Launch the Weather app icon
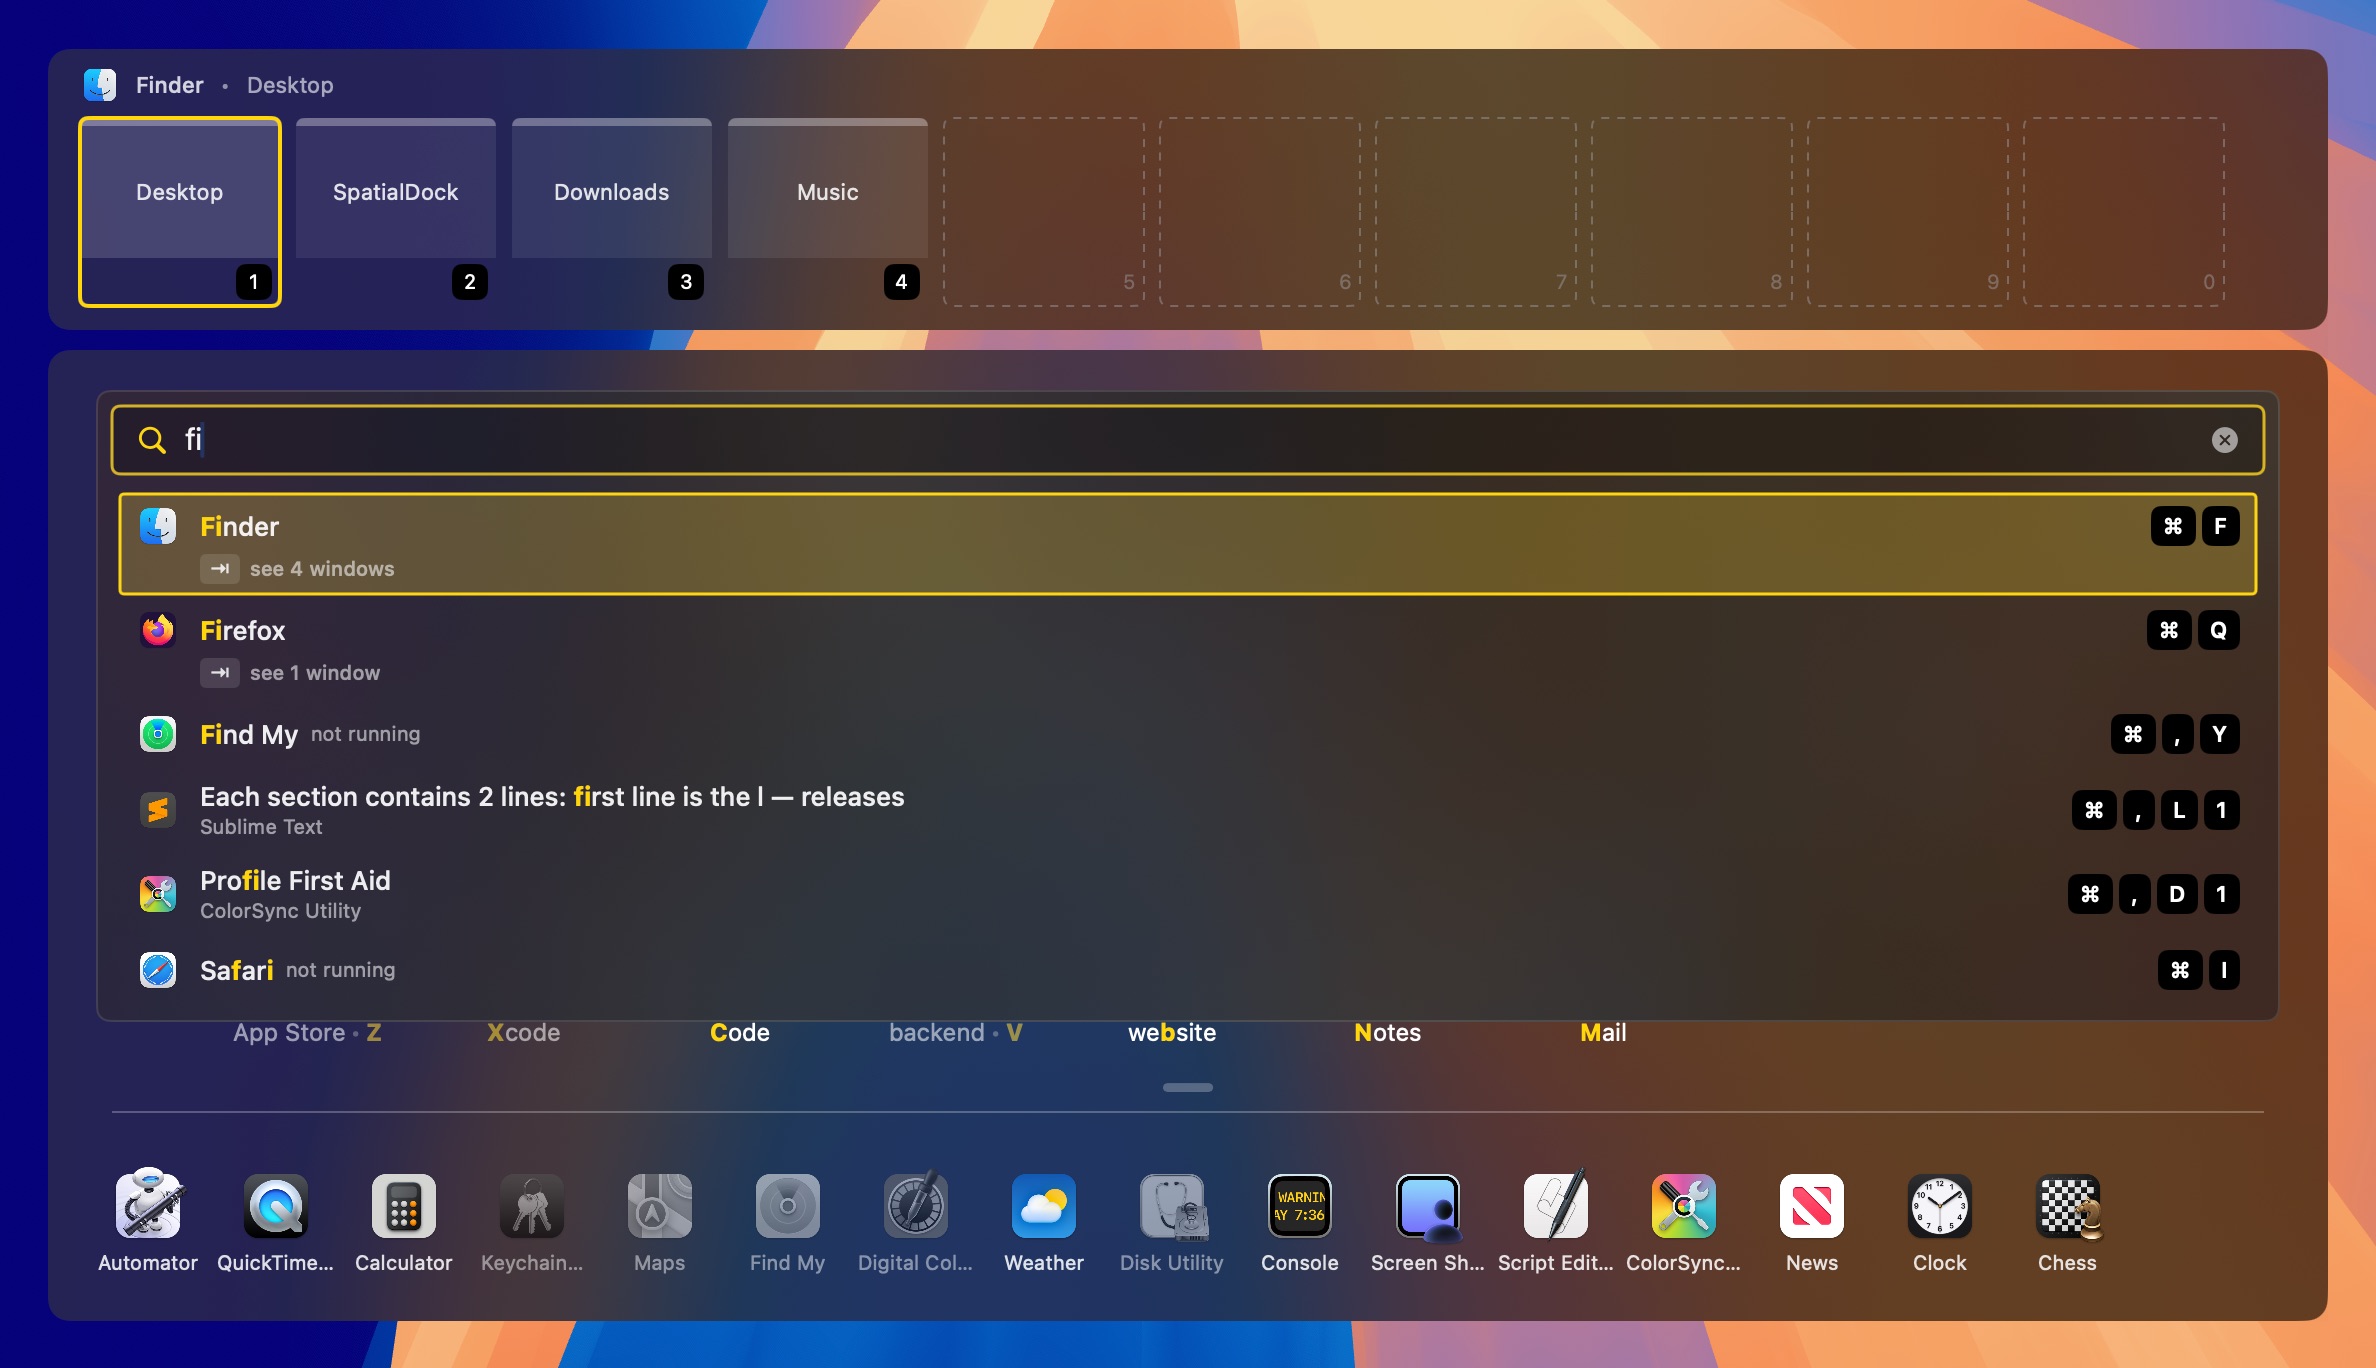This screenshot has width=2376, height=1368. [1044, 1205]
